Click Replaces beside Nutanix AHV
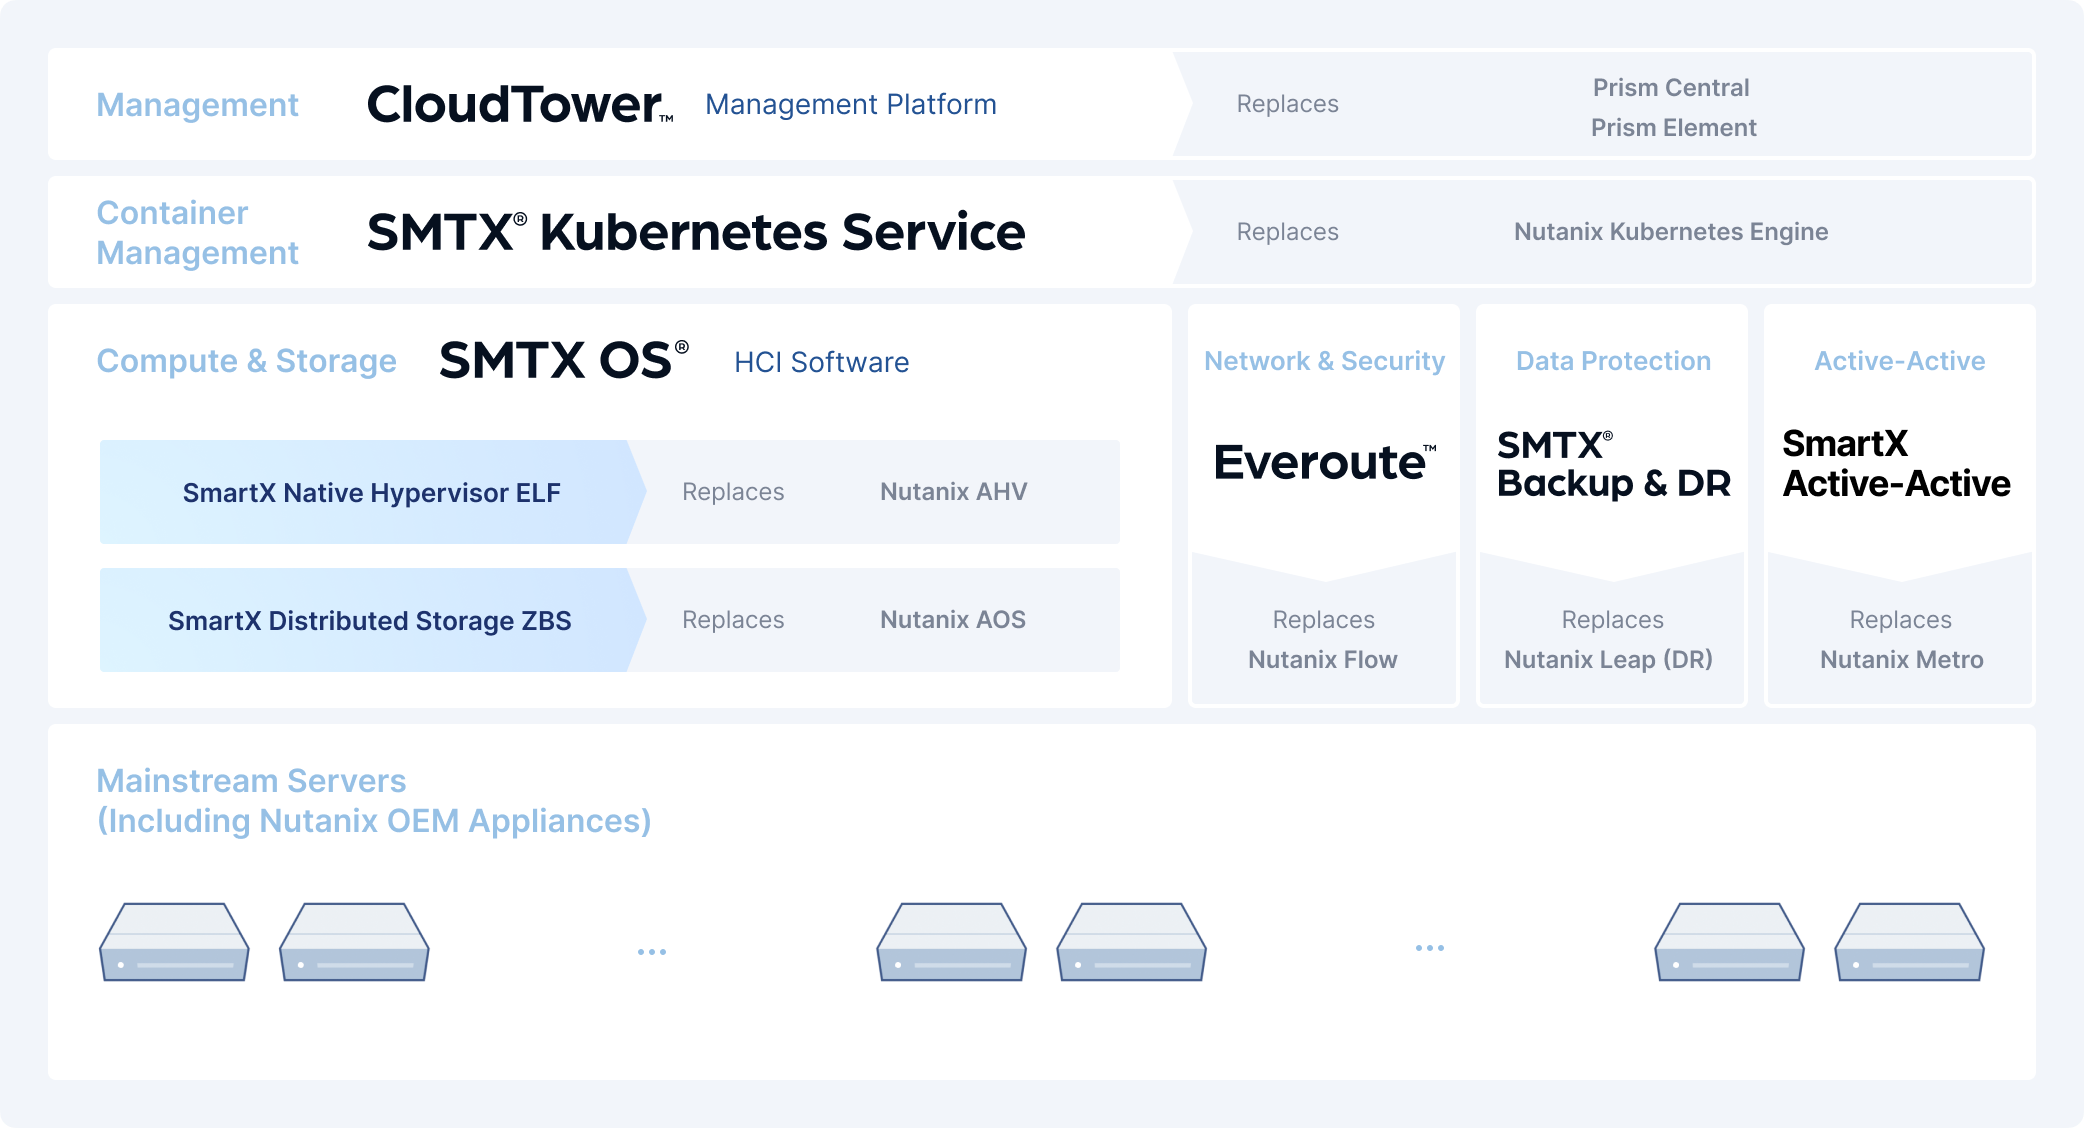The width and height of the screenshot is (2084, 1128). click(x=733, y=492)
